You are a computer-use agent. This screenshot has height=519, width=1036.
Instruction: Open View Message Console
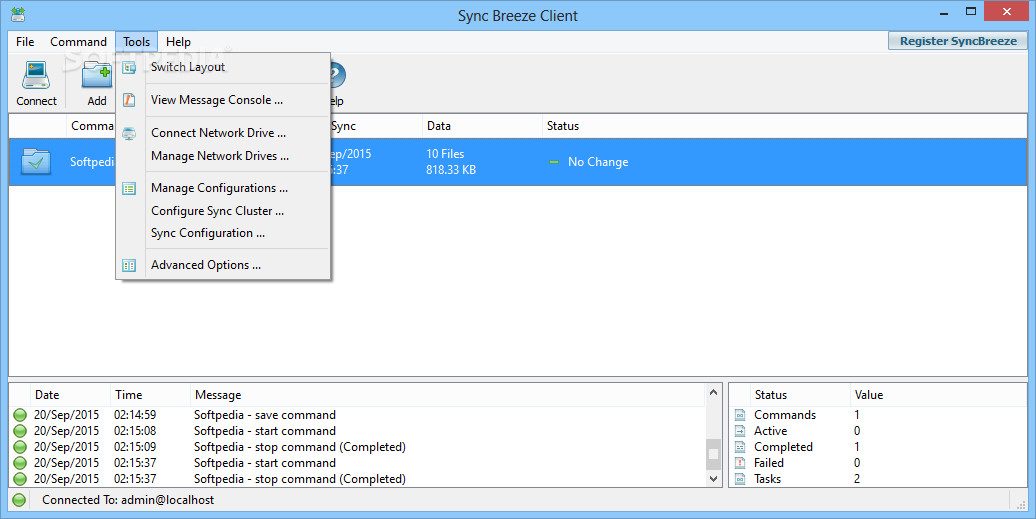(x=223, y=100)
